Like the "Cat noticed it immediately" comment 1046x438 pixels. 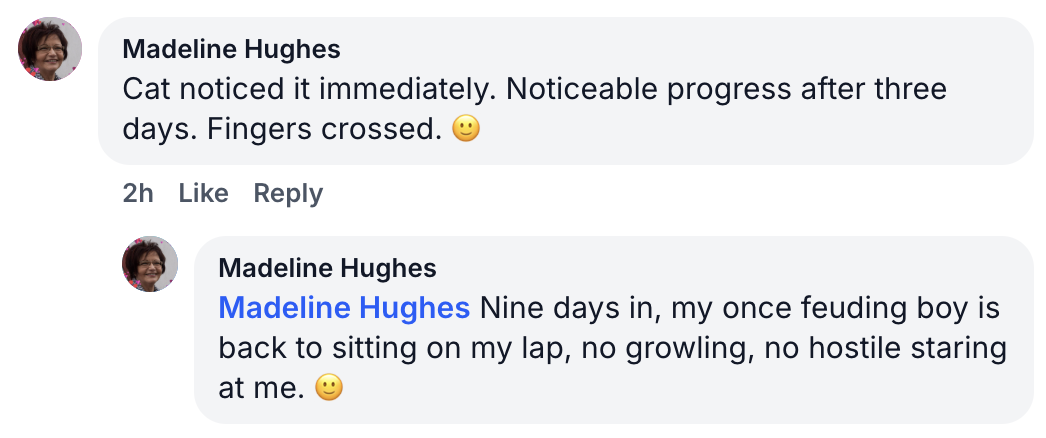pyautogui.click(x=203, y=193)
